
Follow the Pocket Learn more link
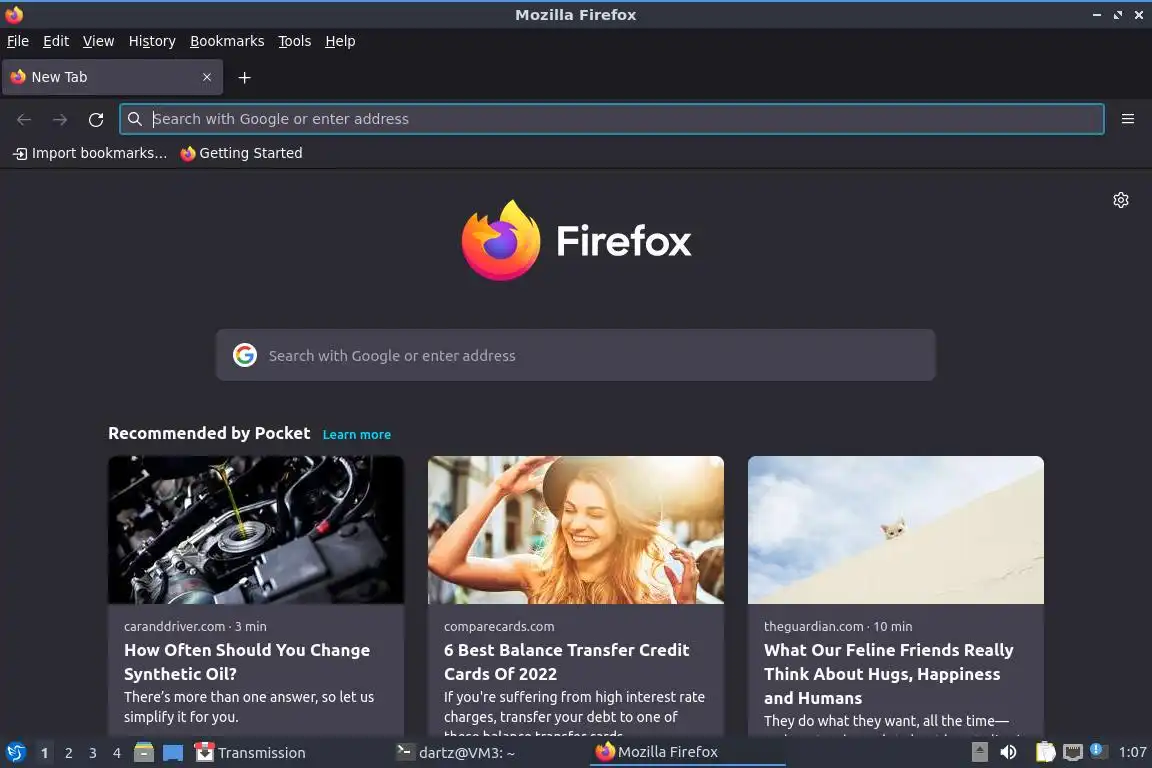tap(356, 434)
